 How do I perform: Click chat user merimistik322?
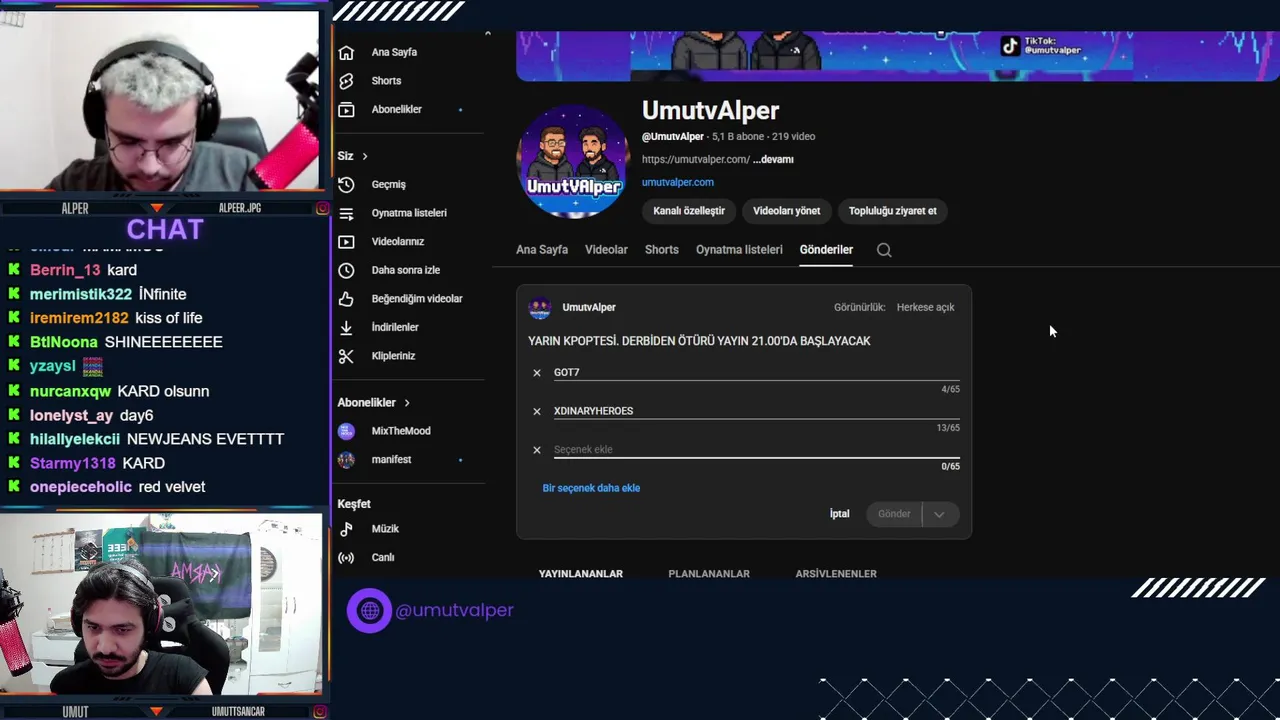[81, 294]
